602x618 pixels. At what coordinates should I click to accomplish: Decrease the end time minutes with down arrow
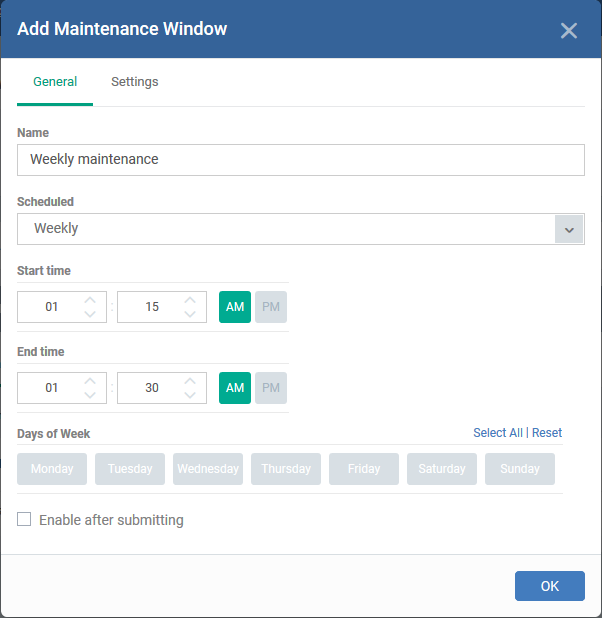pyautogui.click(x=190, y=395)
